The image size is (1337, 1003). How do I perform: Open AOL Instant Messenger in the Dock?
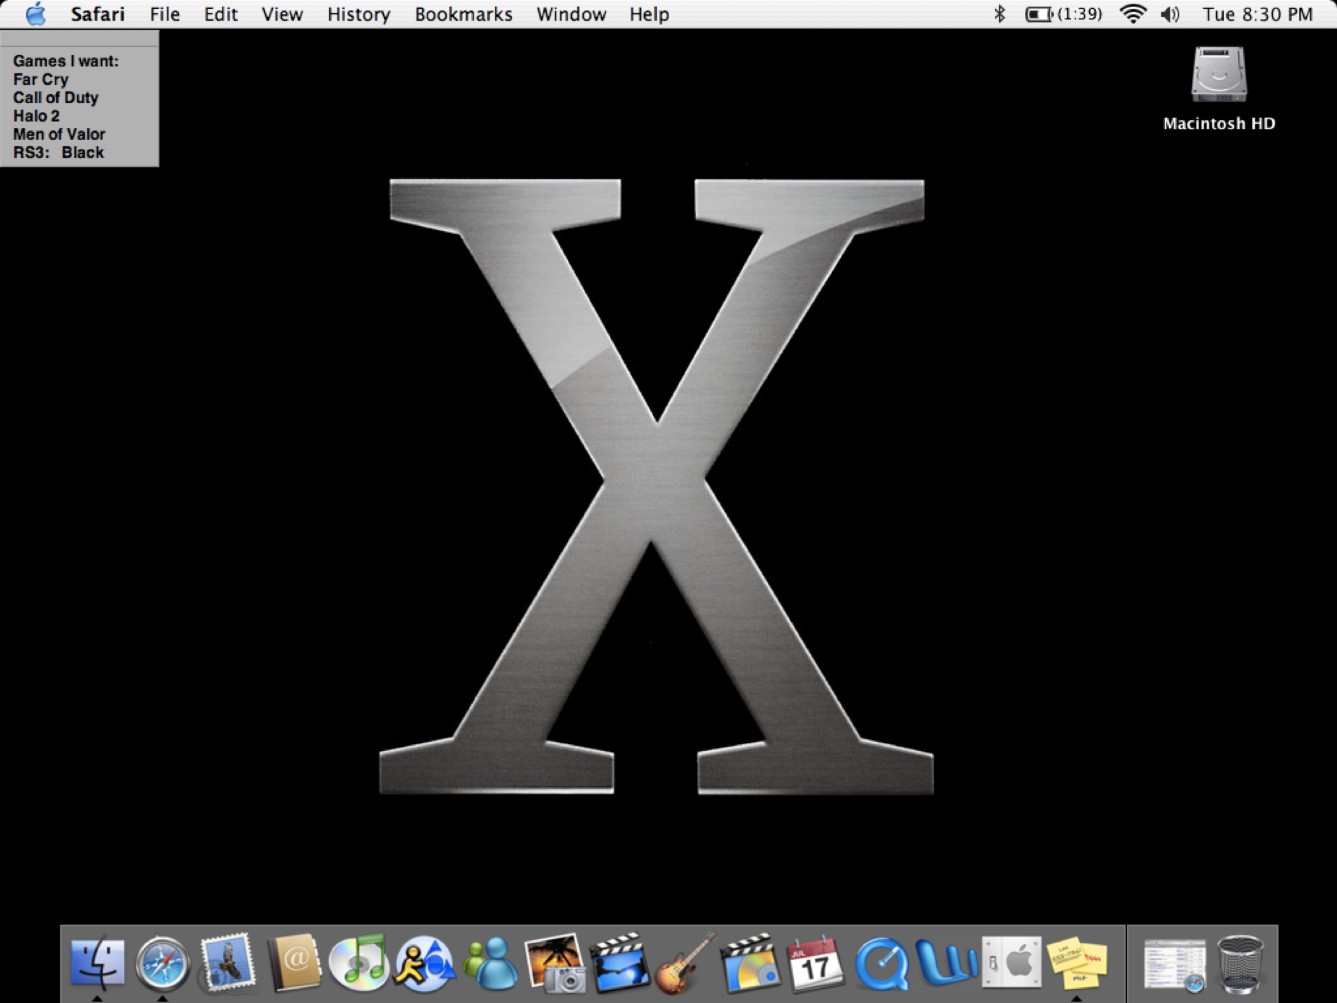[424, 963]
